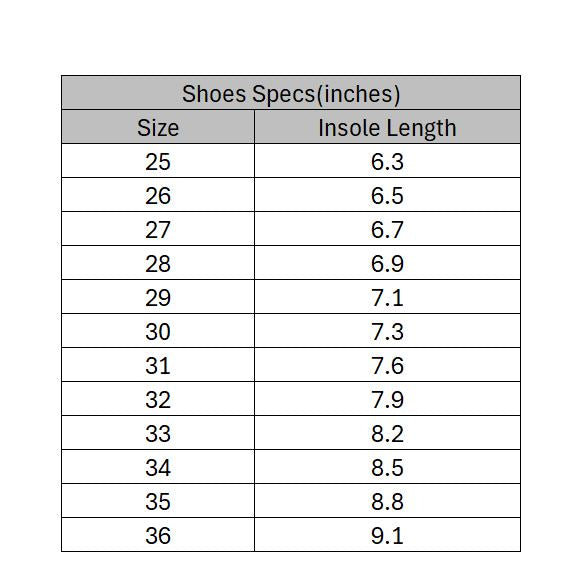Click the 6.3 insole length cell
This screenshot has width=580, height=585.
(x=387, y=161)
